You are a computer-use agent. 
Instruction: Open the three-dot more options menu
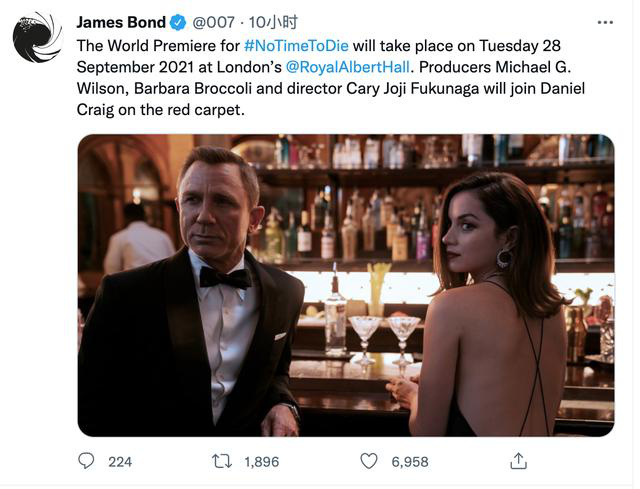pyautogui.click(x=605, y=22)
